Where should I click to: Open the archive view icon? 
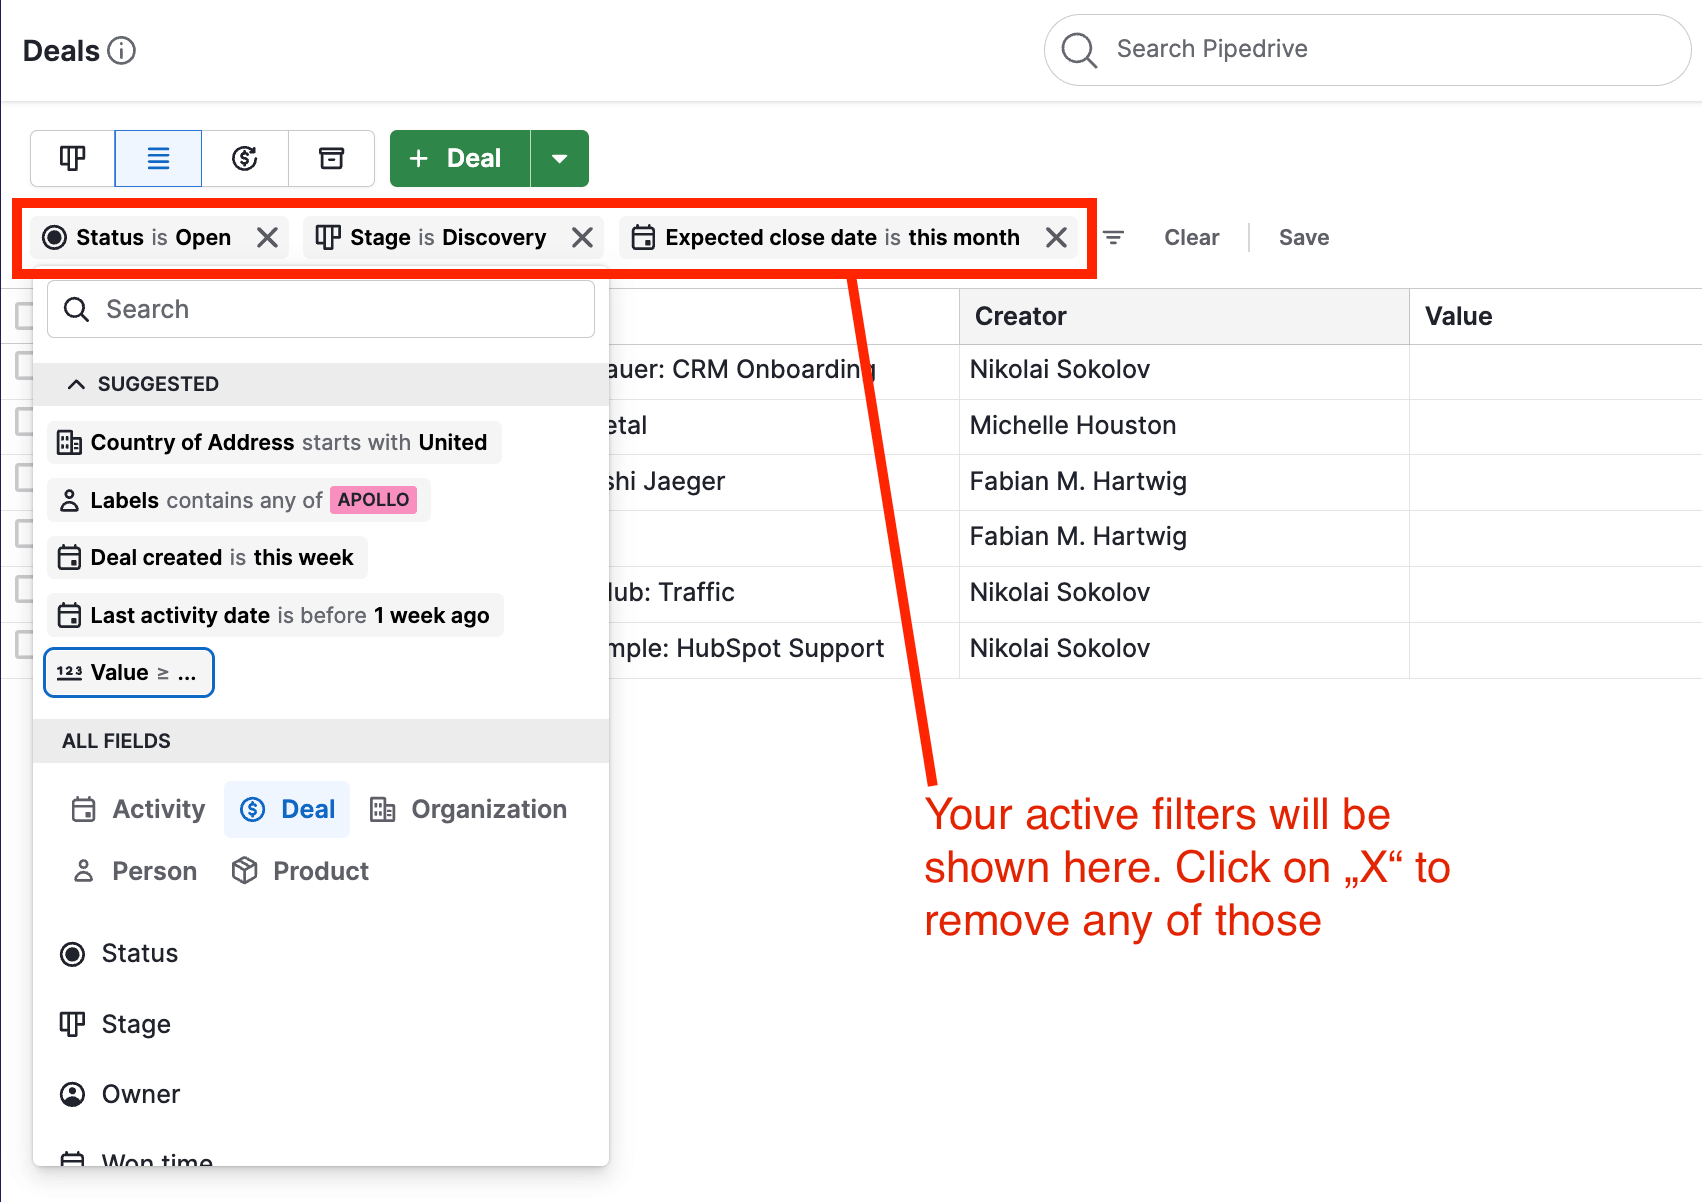[x=331, y=158]
